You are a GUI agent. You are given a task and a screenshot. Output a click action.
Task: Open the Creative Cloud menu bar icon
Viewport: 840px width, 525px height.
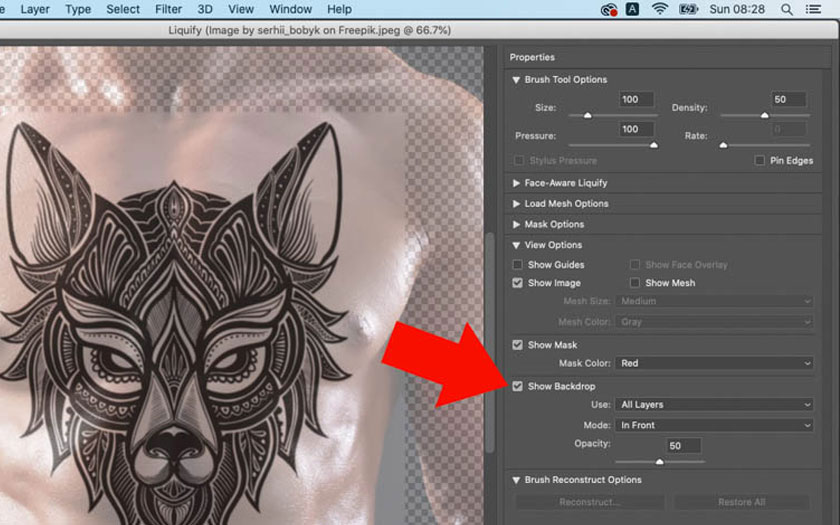pyautogui.click(x=609, y=9)
